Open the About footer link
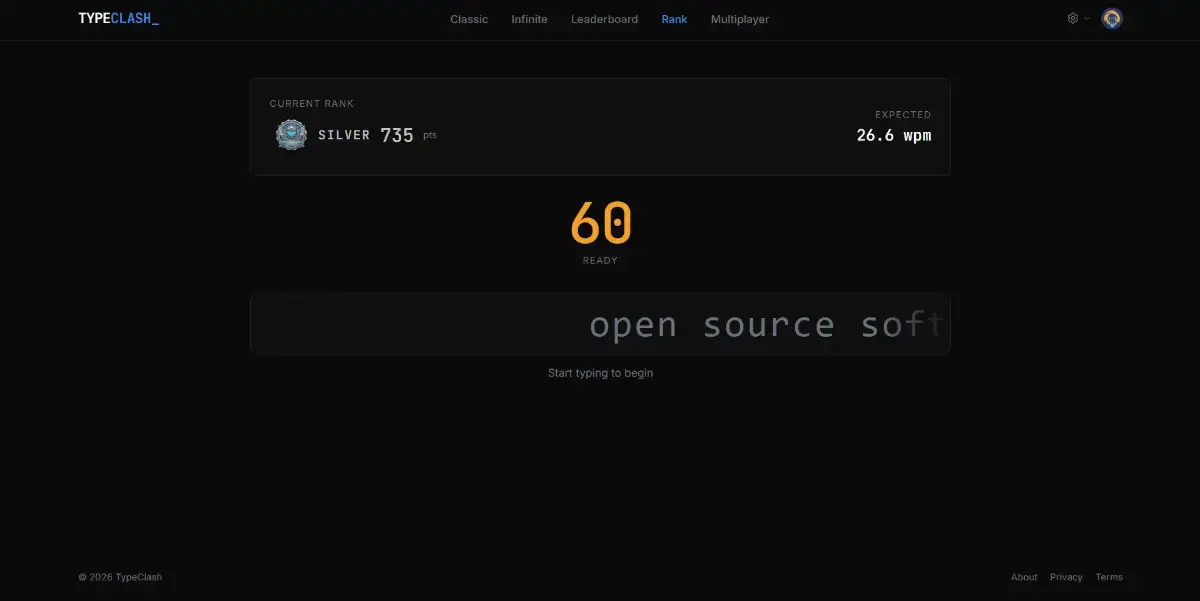The width and height of the screenshot is (1200, 601). [x=1024, y=577]
